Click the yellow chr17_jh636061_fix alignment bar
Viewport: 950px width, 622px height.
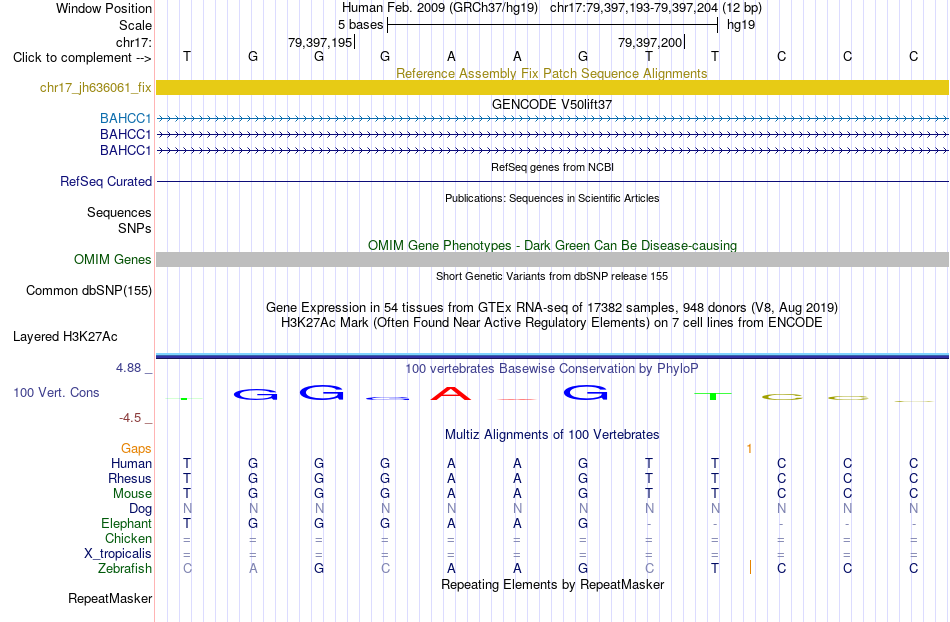coord(552,87)
